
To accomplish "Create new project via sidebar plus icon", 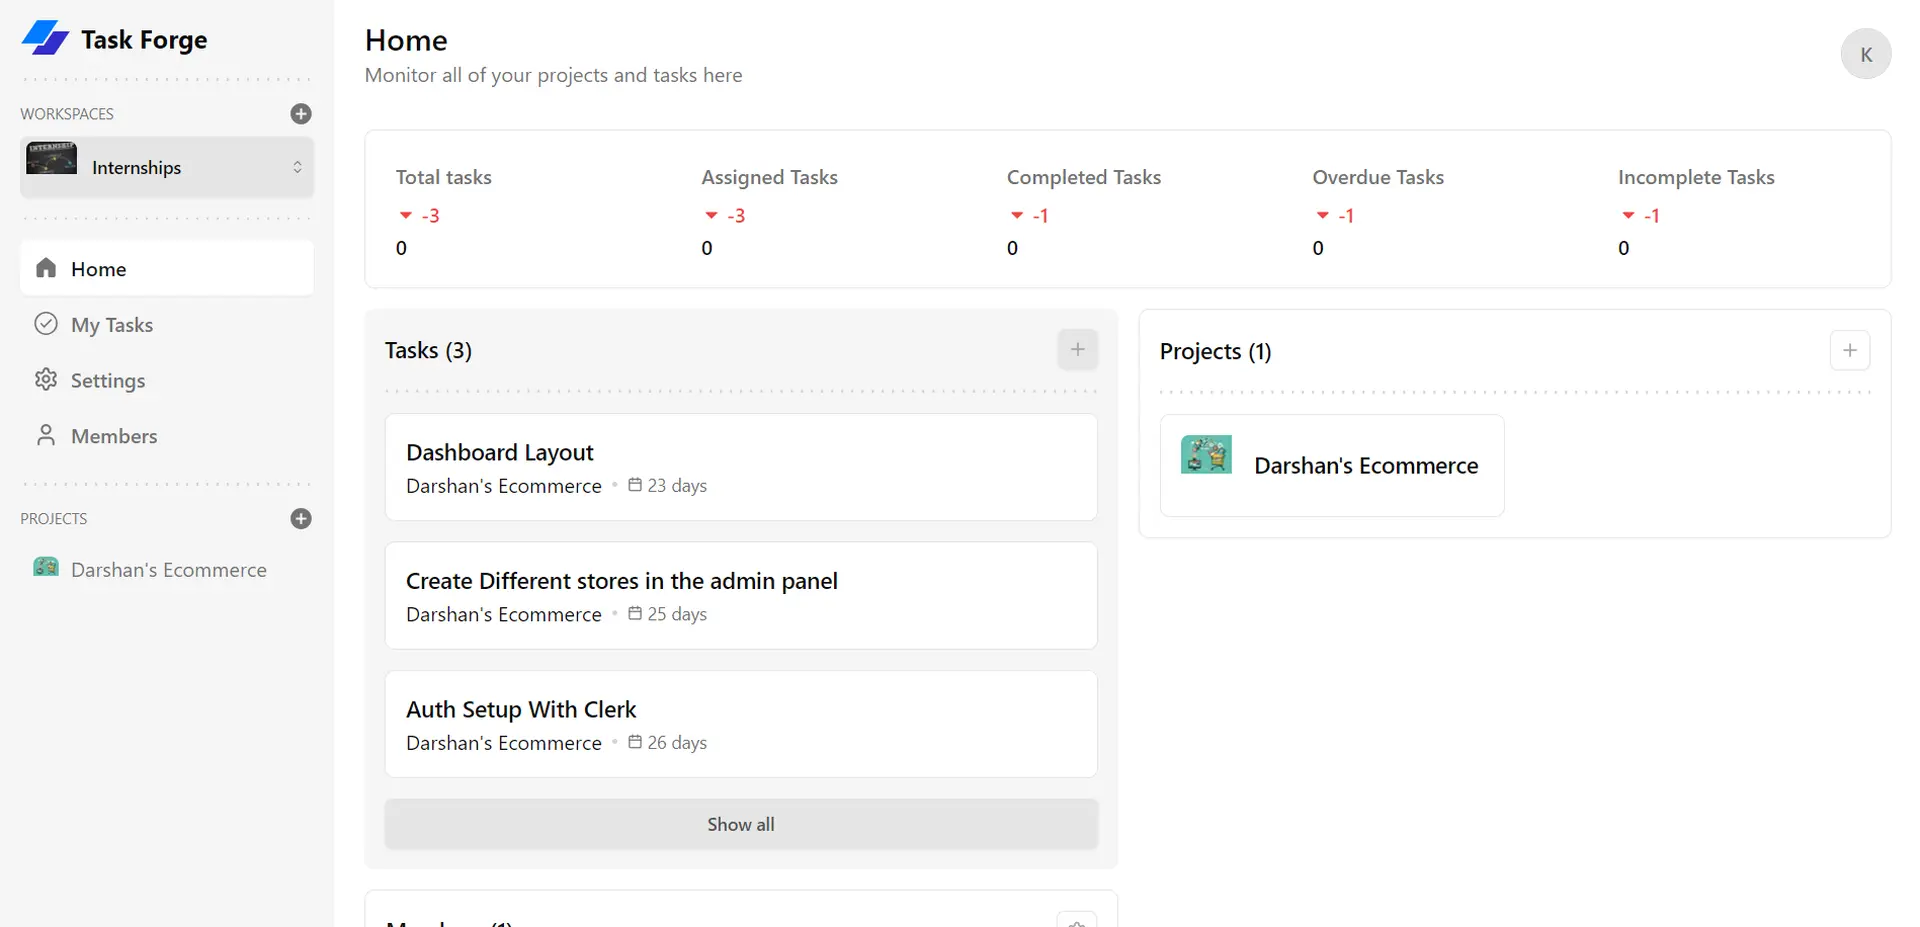I will coord(301,519).
